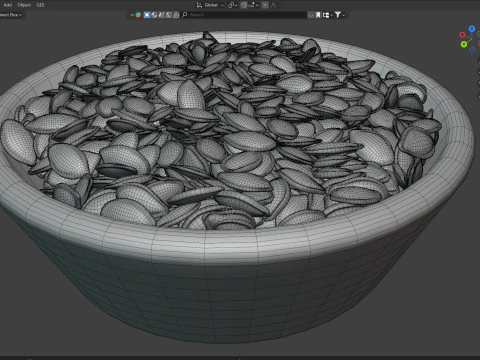The width and height of the screenshot is (480, 360).
Task: Click the dim negative Z gizmo circle
Action: click(x=472, y=50)
